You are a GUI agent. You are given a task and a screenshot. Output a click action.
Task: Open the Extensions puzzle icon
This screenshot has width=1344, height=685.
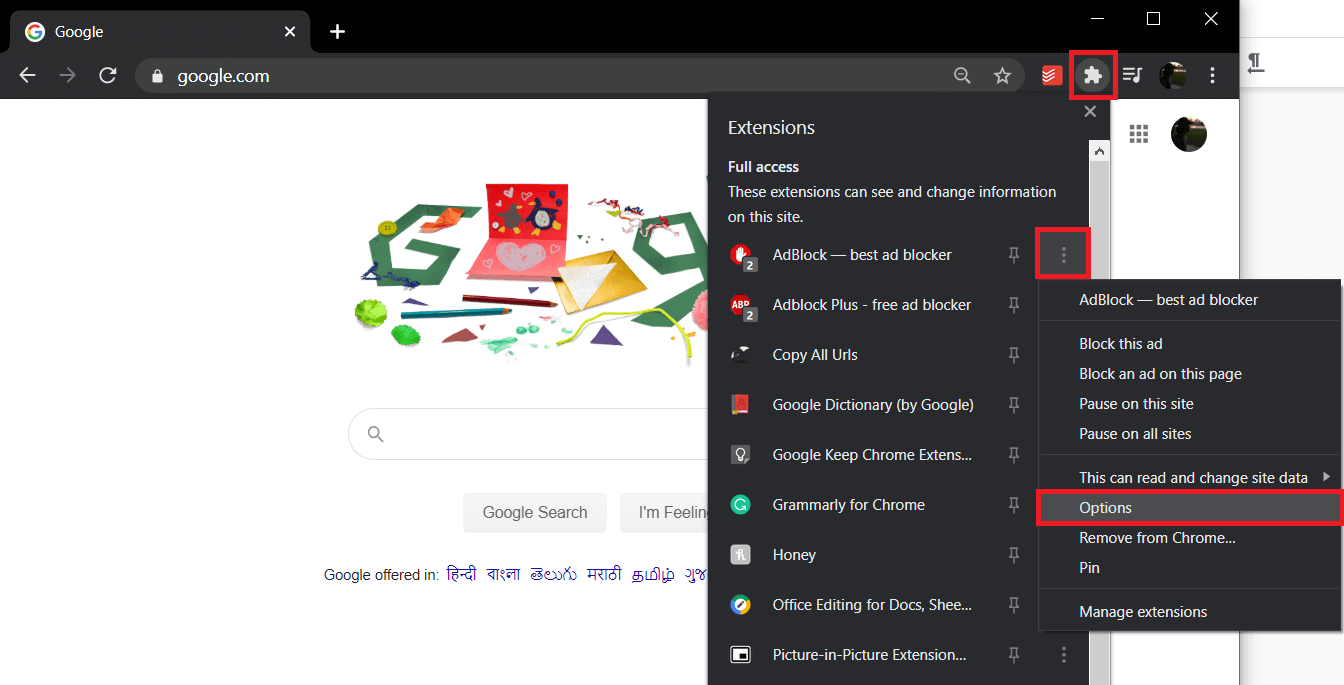1093,75
